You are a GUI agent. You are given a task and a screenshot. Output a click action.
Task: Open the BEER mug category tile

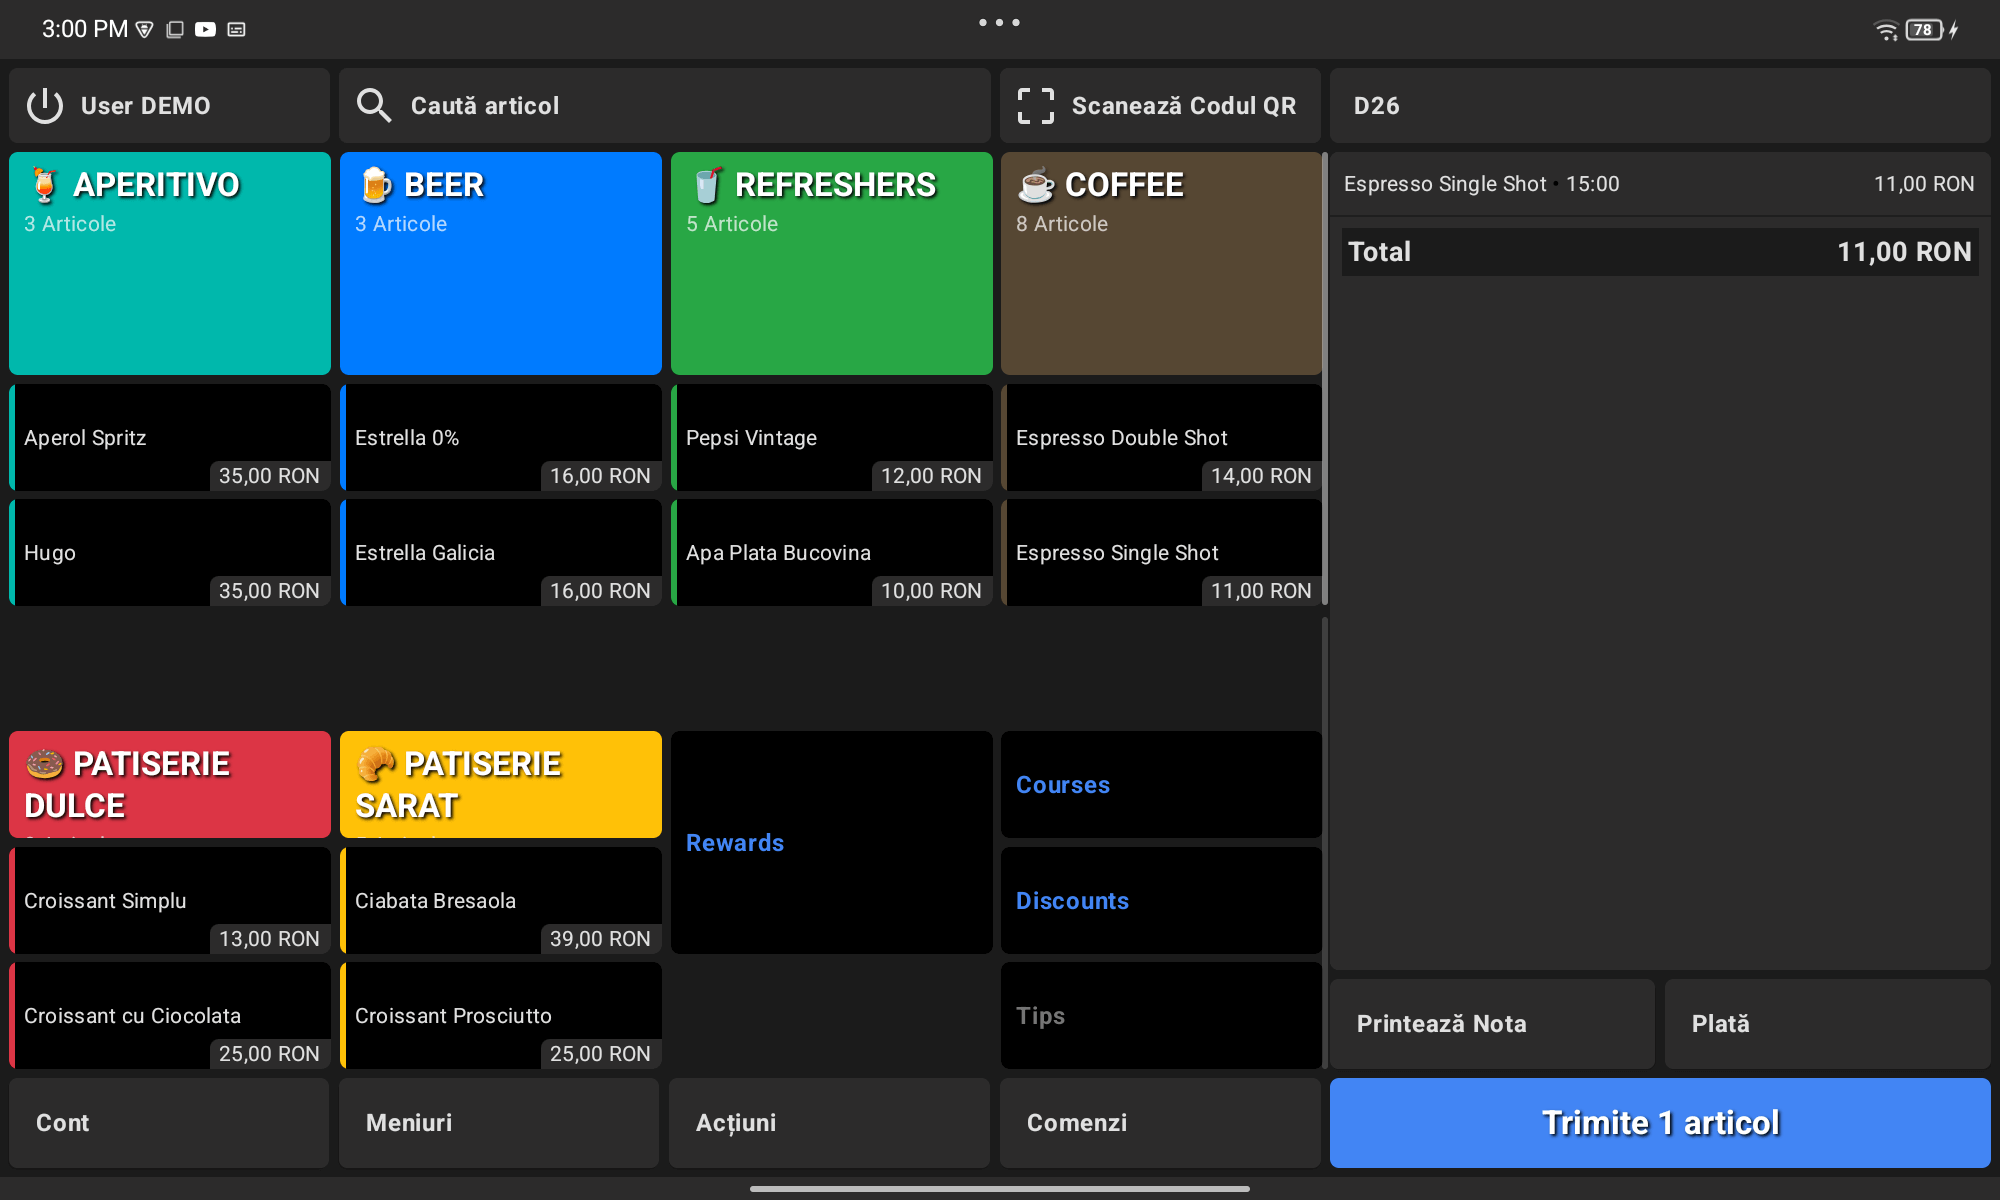[x=501, y=263]
